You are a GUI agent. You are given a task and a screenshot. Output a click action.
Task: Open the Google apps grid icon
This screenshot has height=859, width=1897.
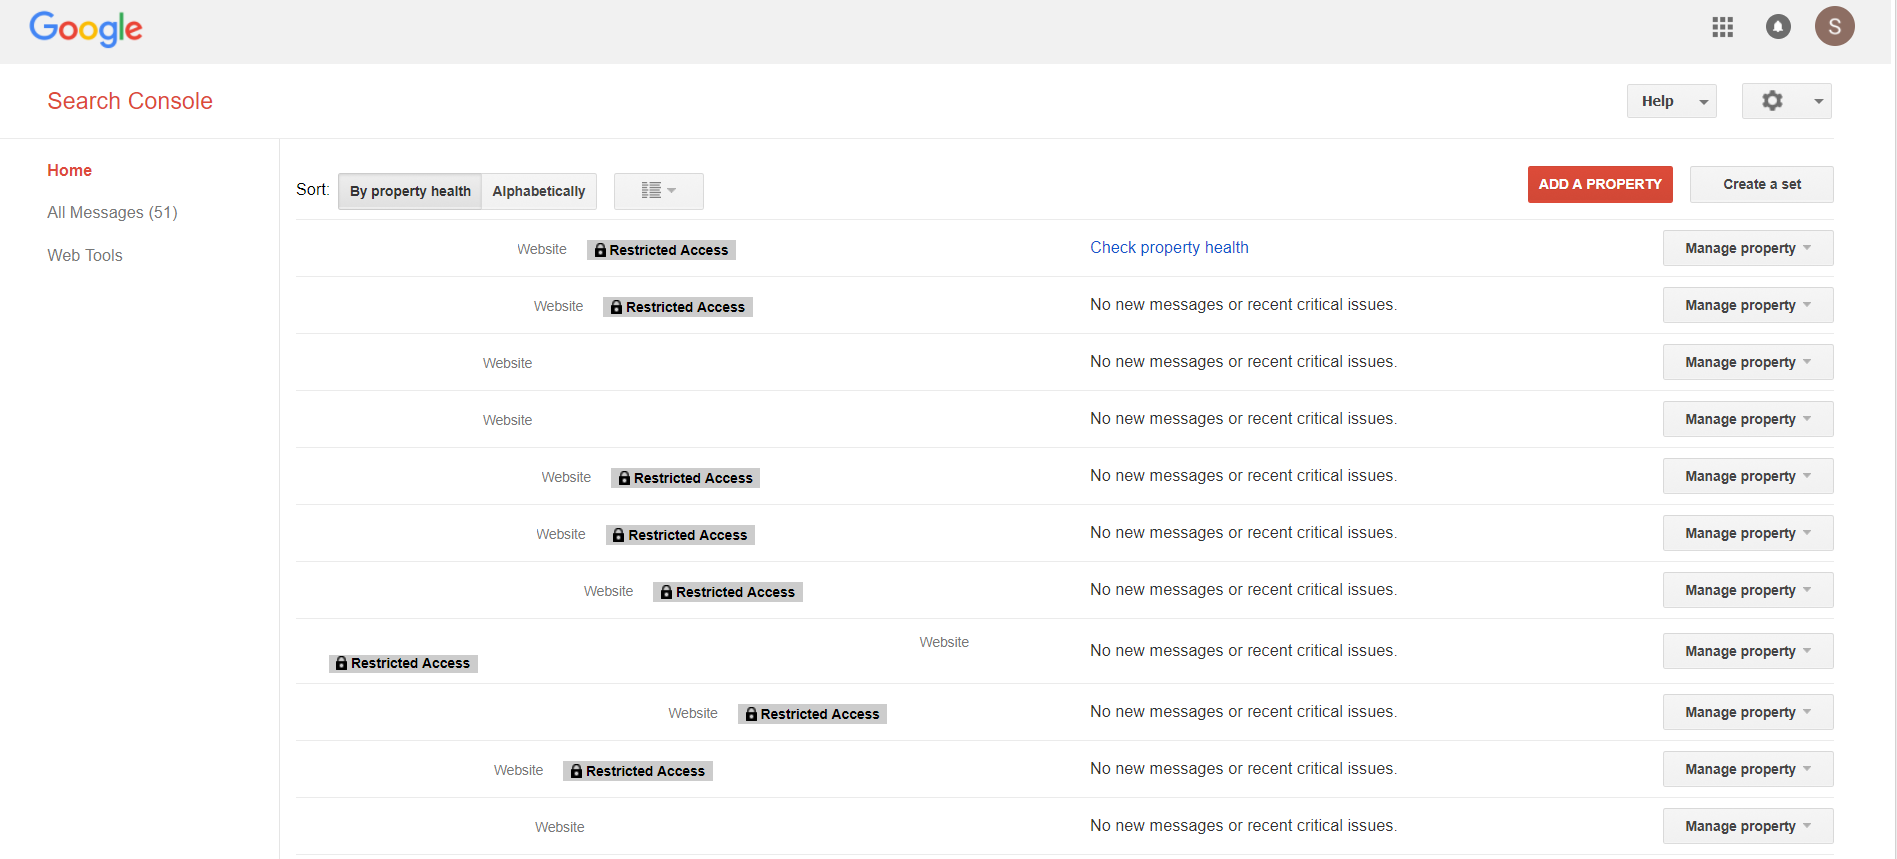(1722, 27)
